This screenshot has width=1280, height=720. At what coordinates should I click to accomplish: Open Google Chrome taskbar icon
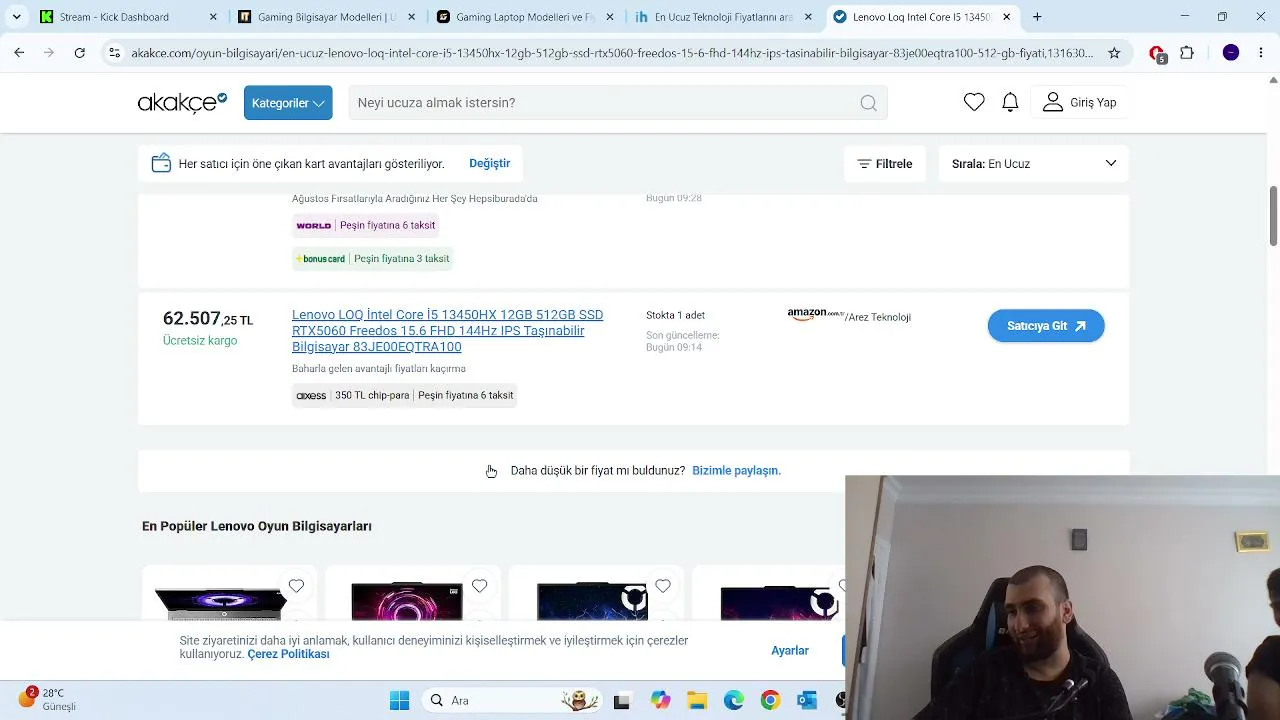770,700
